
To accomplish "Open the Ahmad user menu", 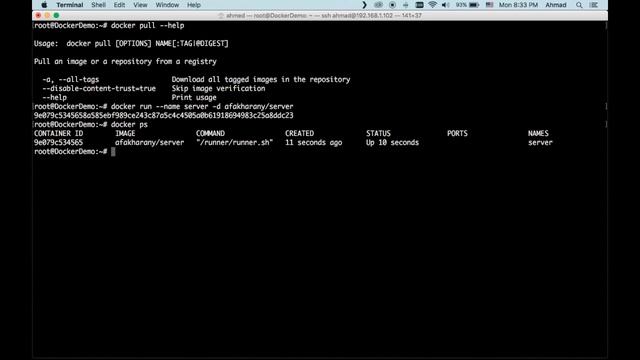I will point(556,5).
